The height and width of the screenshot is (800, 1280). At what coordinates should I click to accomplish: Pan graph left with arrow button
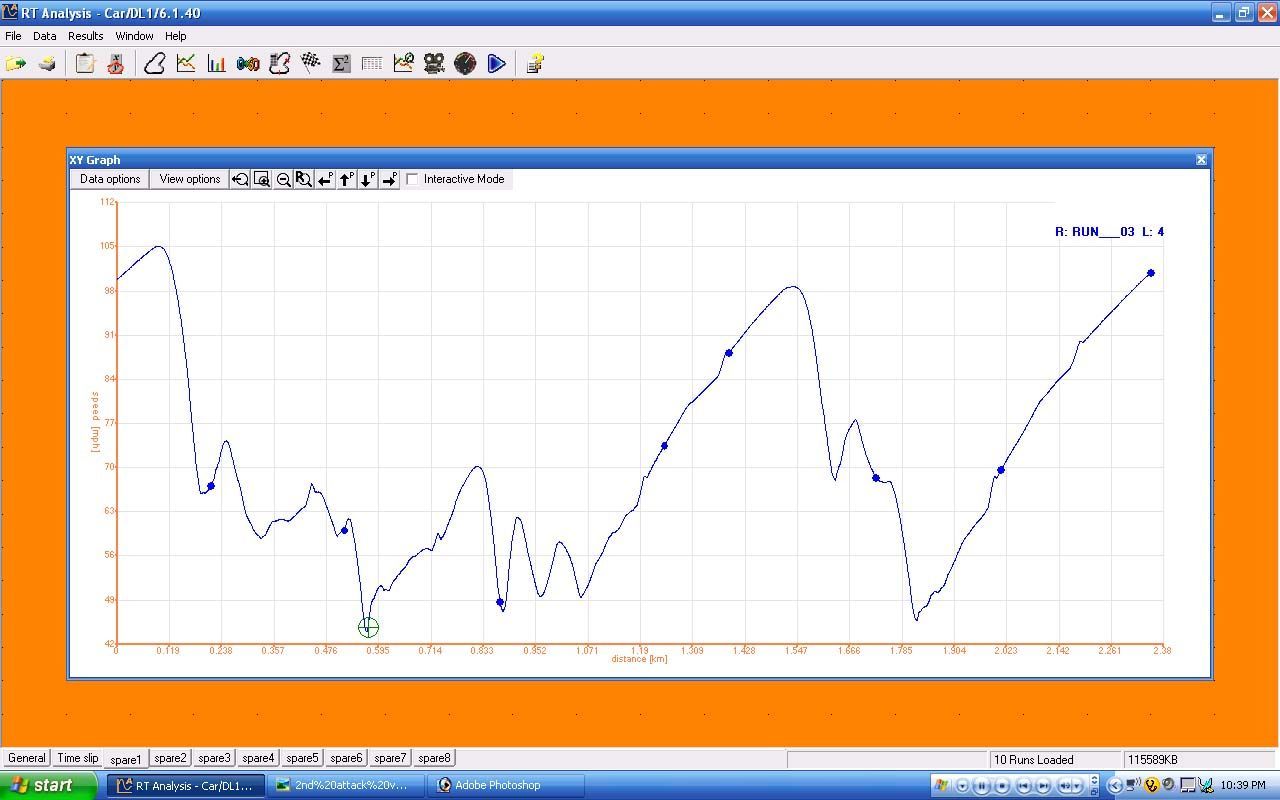click(x=325, y=180)
